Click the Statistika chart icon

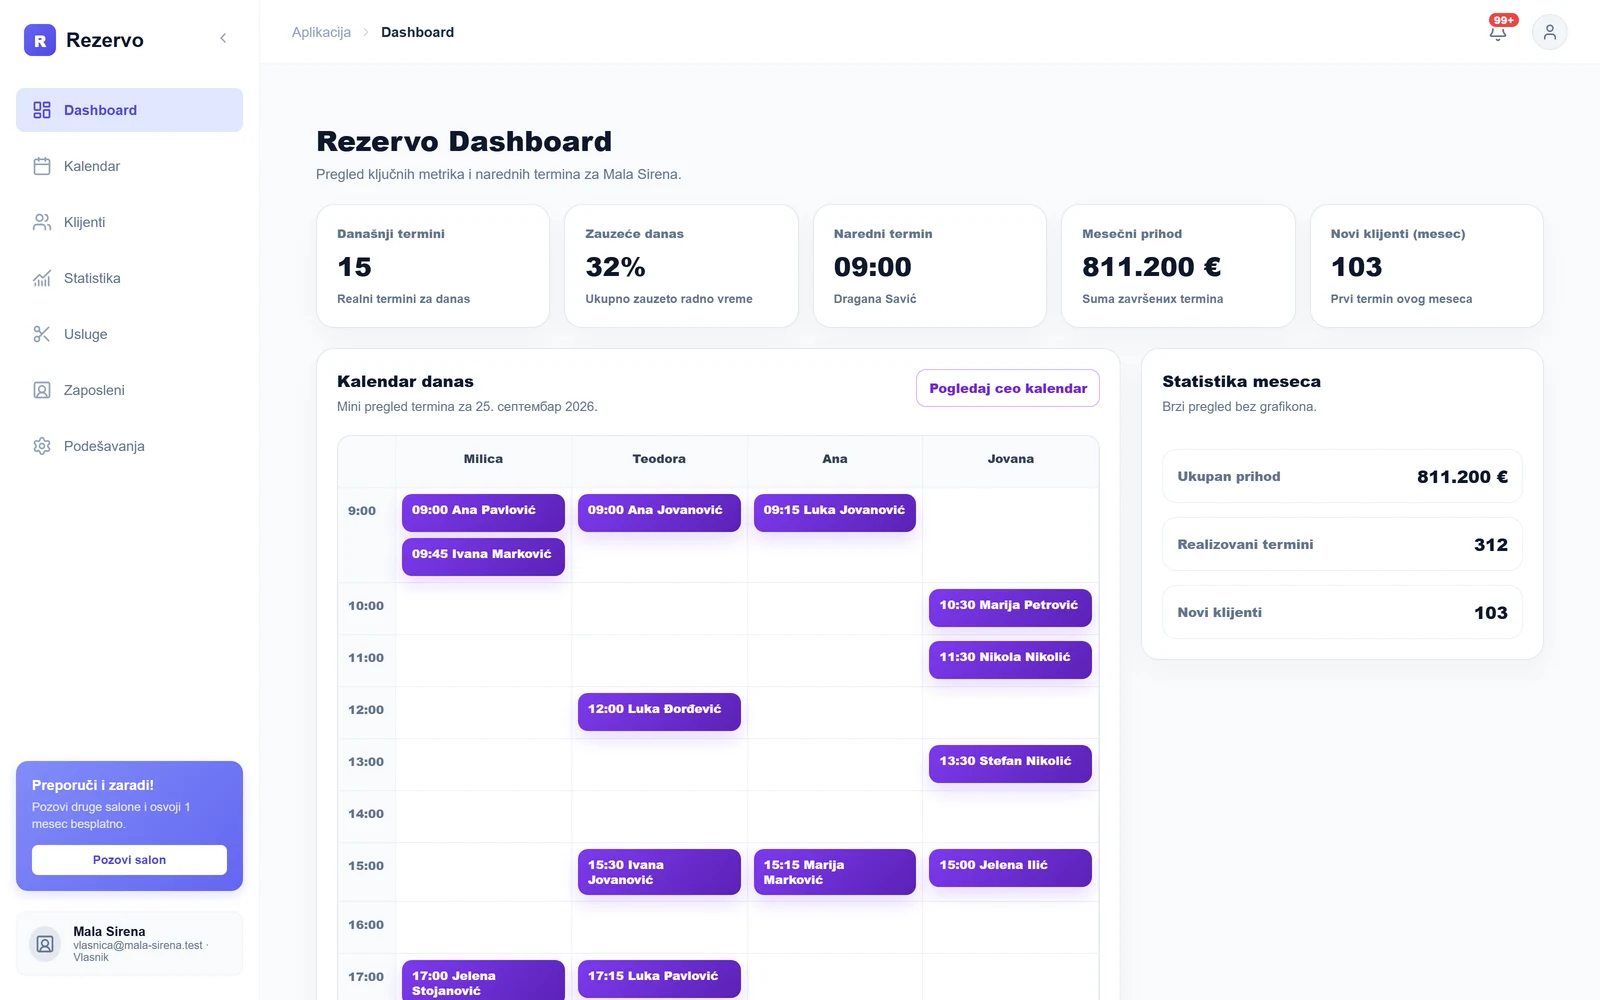[42, 278]
